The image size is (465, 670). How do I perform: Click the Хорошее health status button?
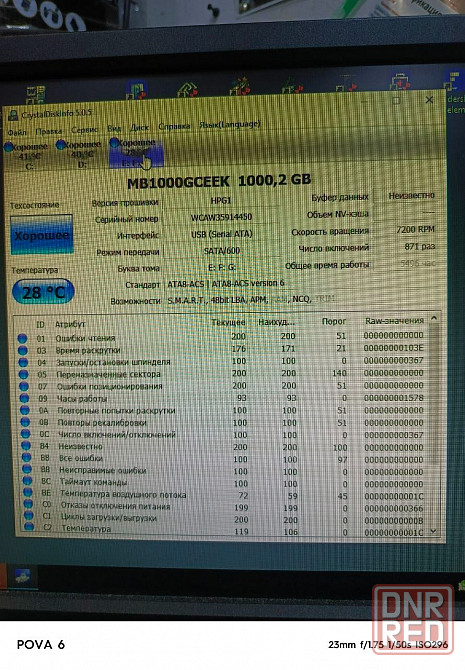point(41,235)
